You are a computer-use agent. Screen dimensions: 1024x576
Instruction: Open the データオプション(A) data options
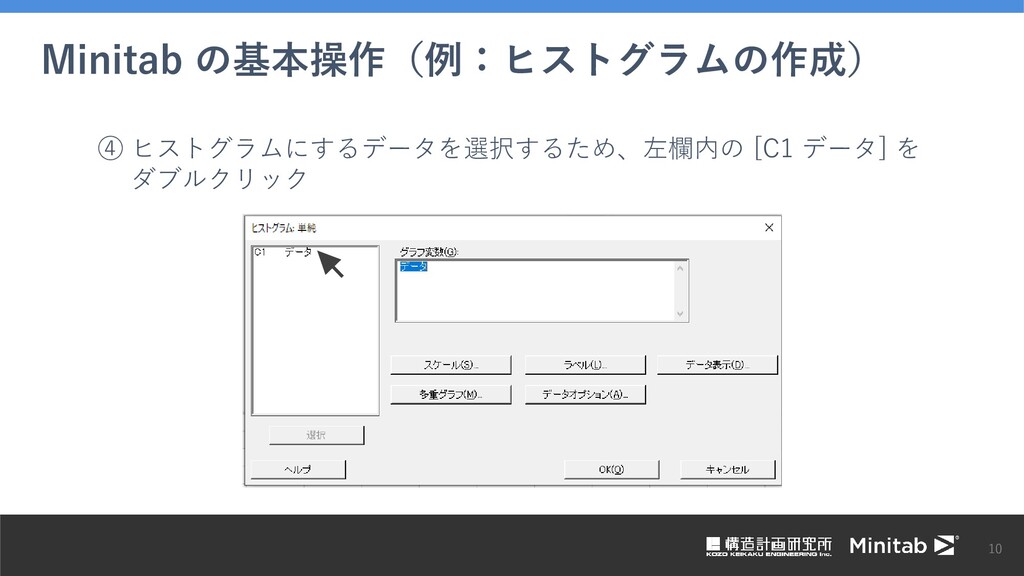(585, 394)
